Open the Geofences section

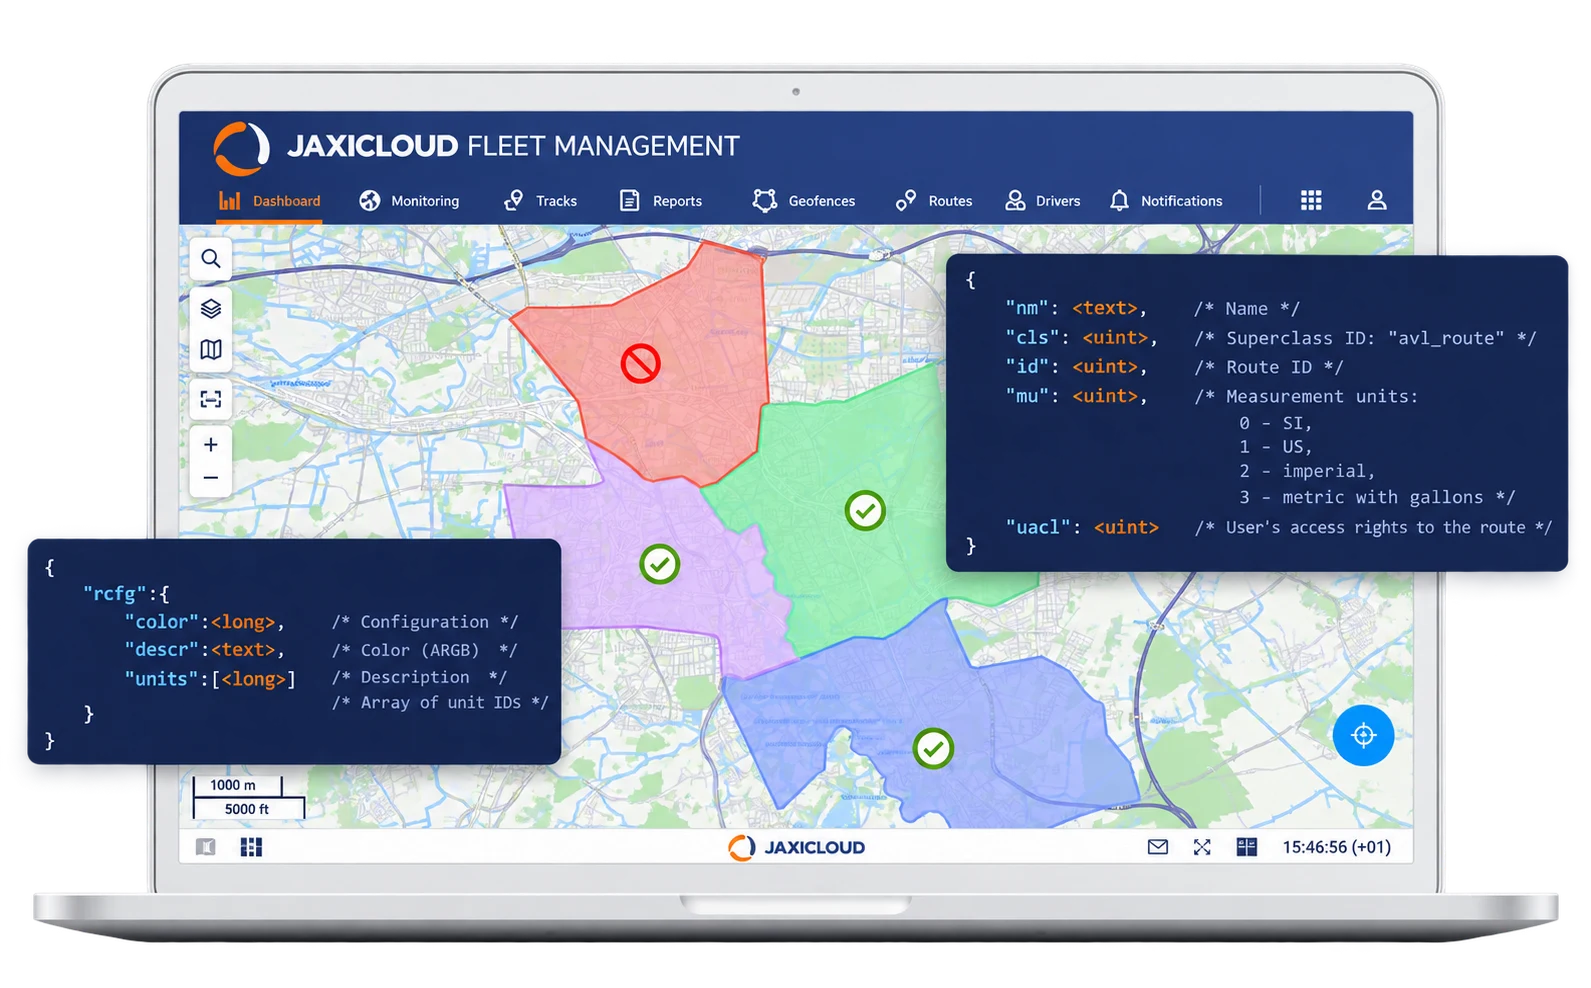[804, 201]
